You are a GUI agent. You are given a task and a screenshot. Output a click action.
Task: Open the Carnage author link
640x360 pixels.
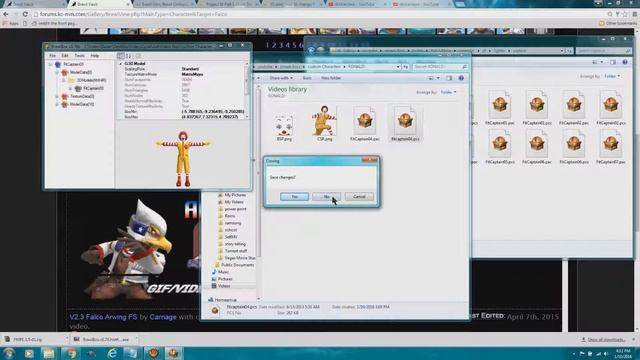point(163,317)
